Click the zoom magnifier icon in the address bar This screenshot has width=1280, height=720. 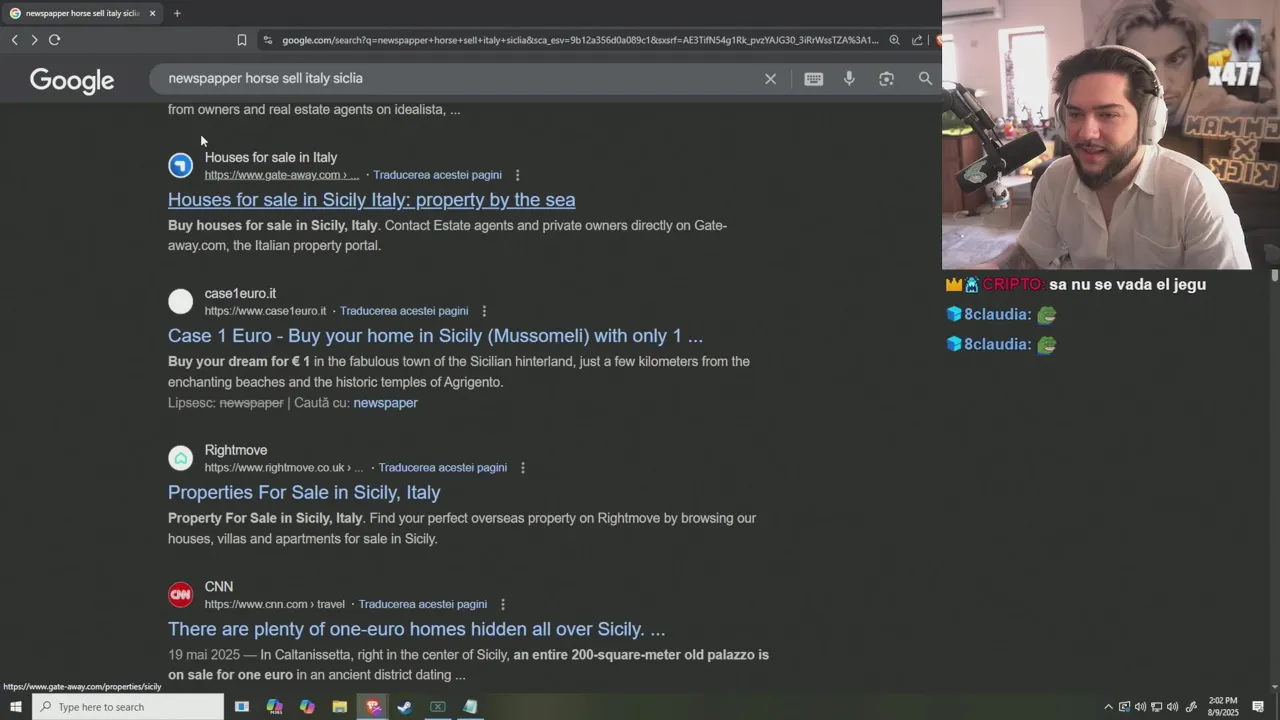click(894, 40)
